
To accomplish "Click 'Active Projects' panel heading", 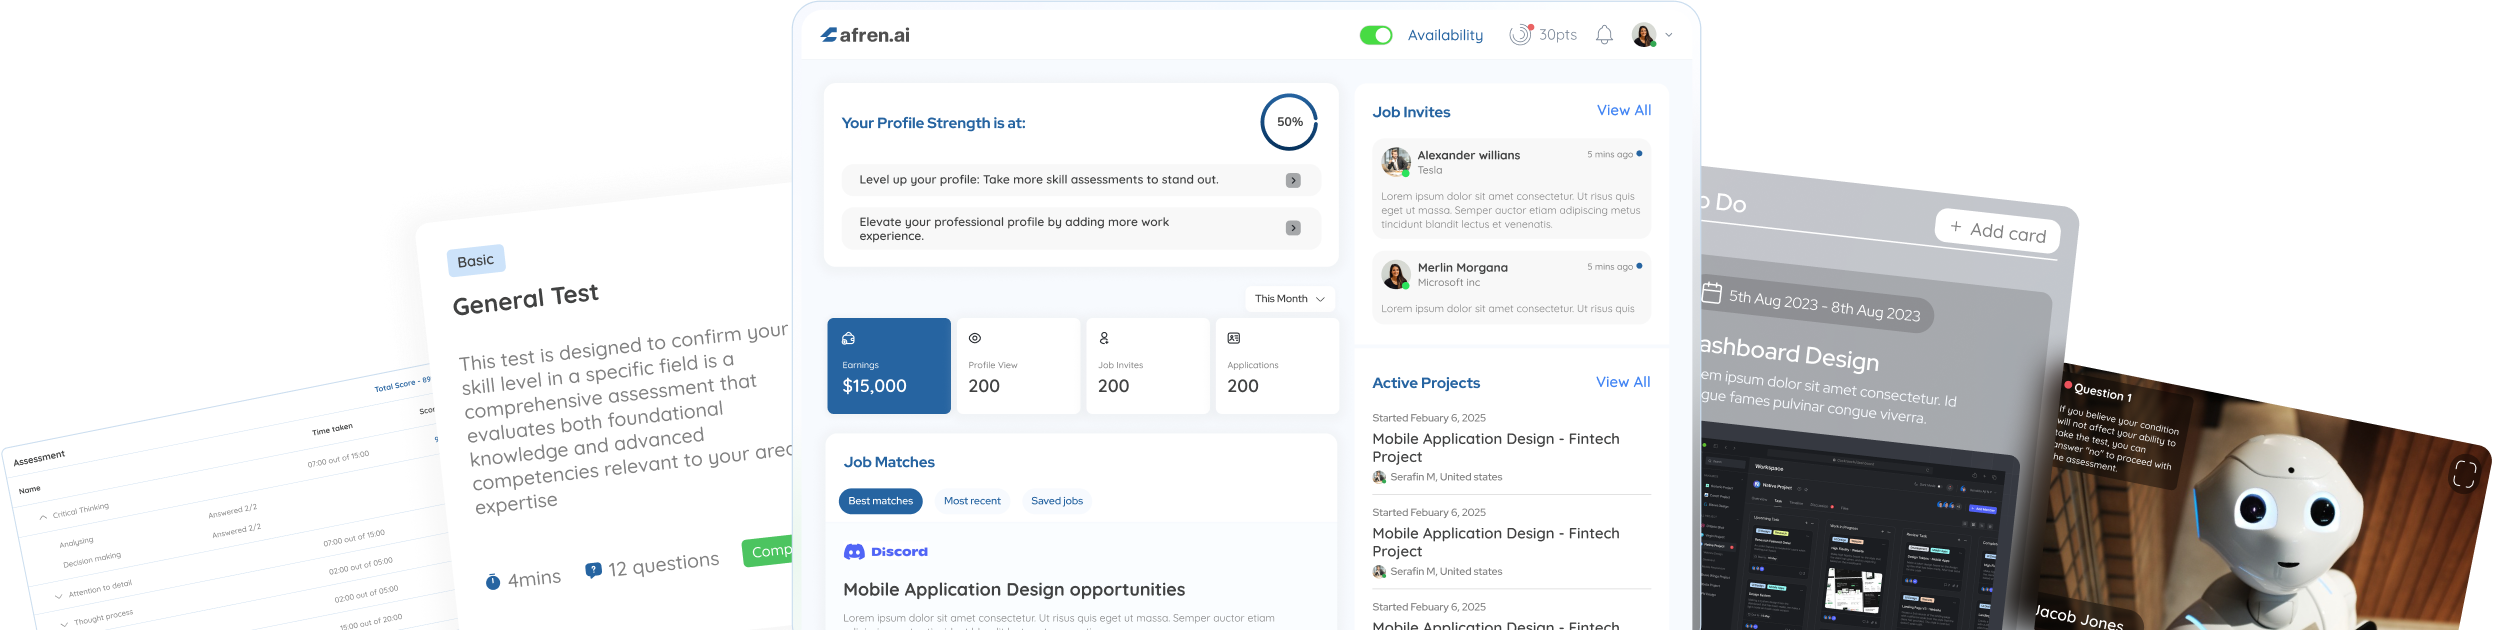I will coord(1426,383).
